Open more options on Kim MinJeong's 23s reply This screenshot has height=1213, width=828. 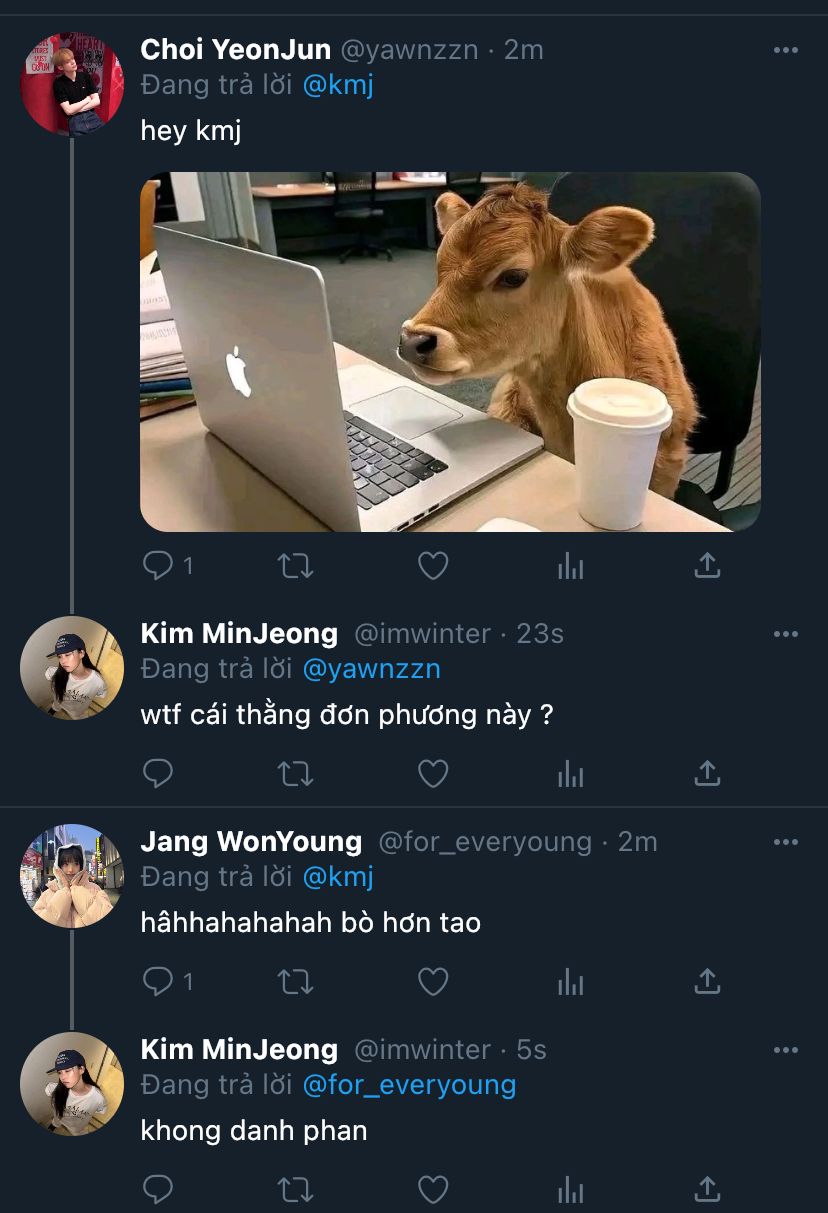(x=786, y=634)
